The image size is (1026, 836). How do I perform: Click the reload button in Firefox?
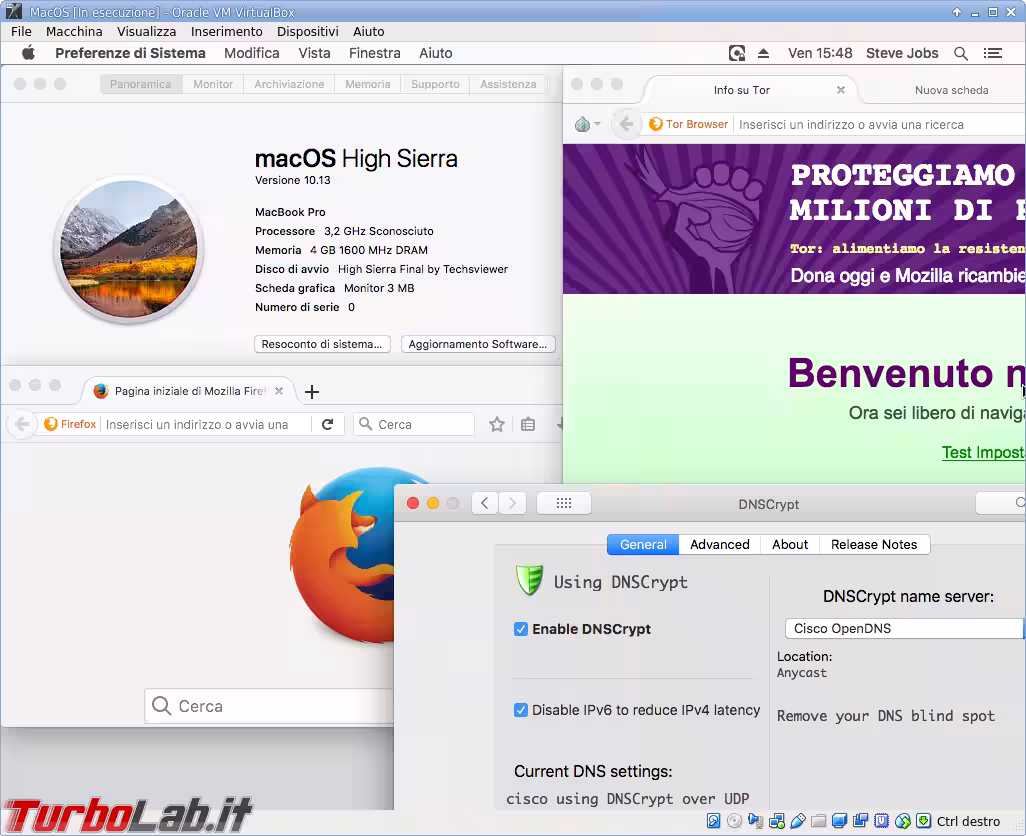(x=327, y=425)
